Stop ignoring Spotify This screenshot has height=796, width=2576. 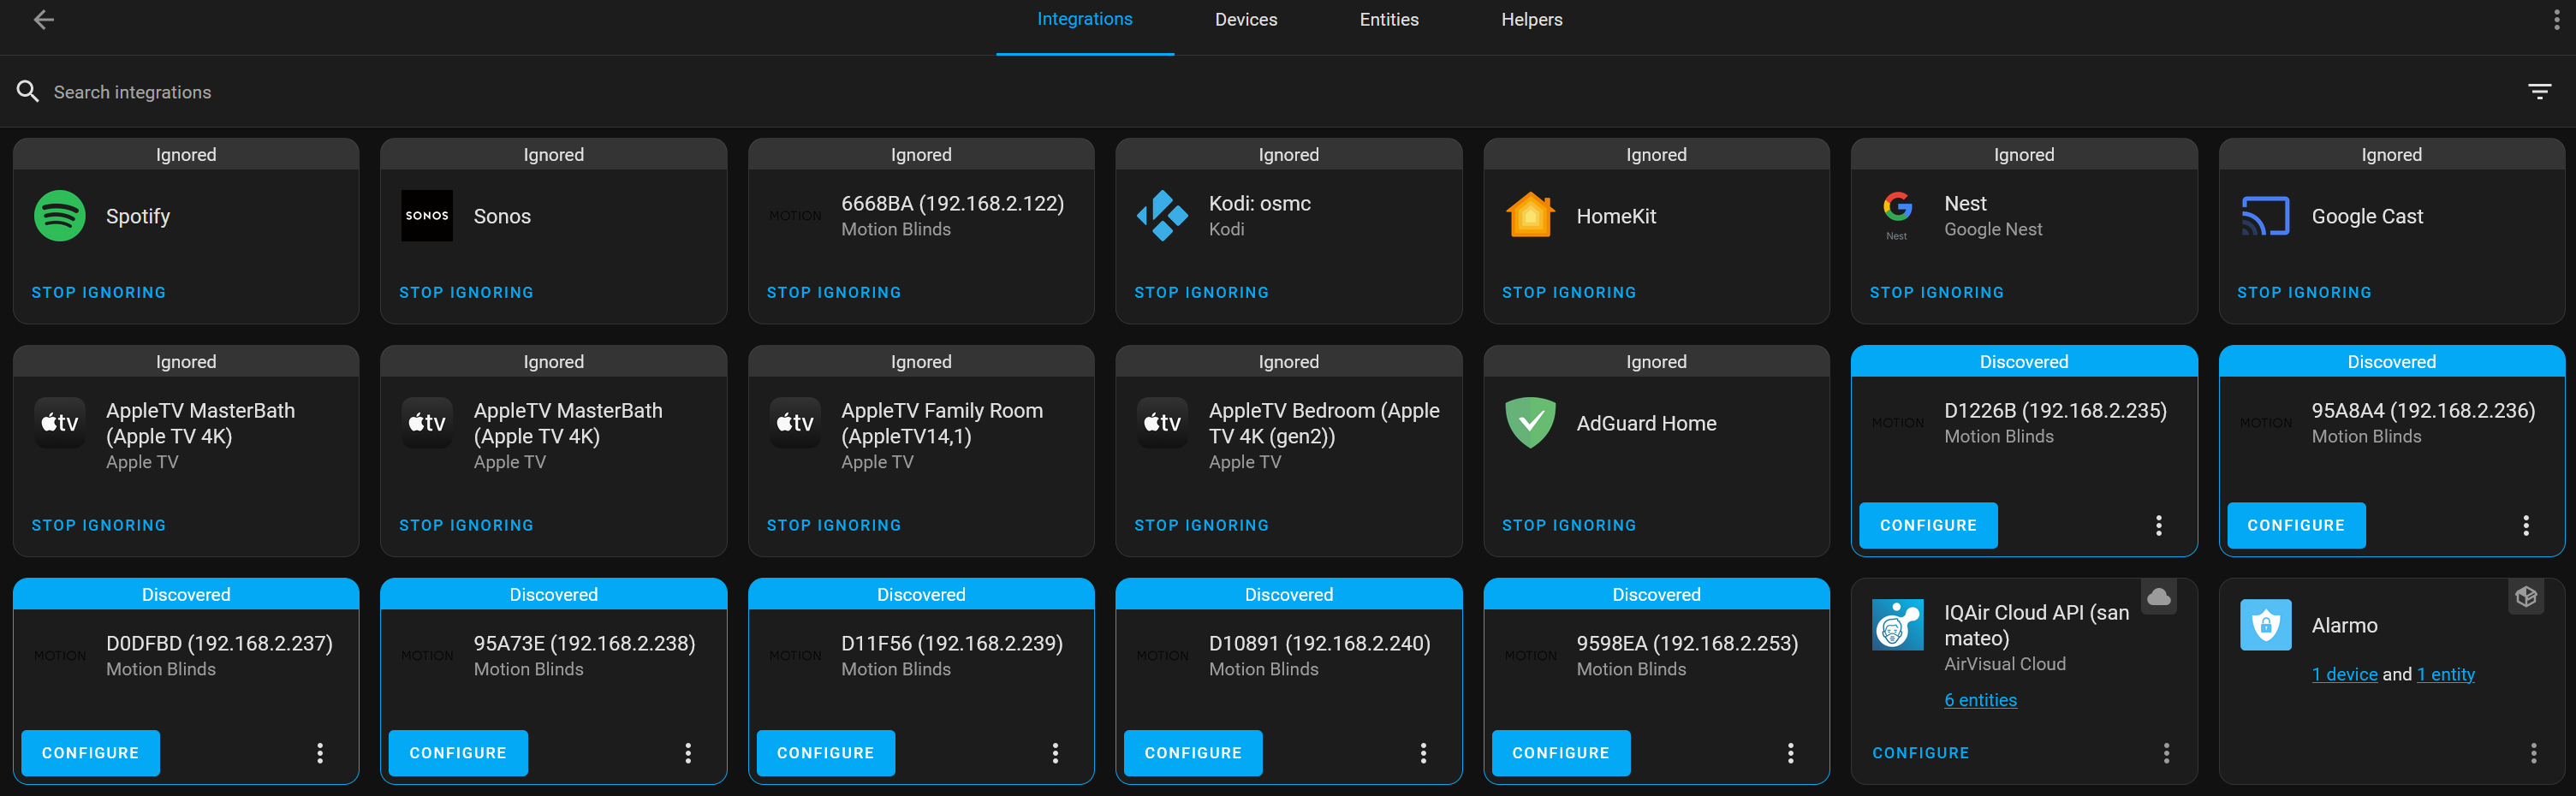click(x=99, y=293)
